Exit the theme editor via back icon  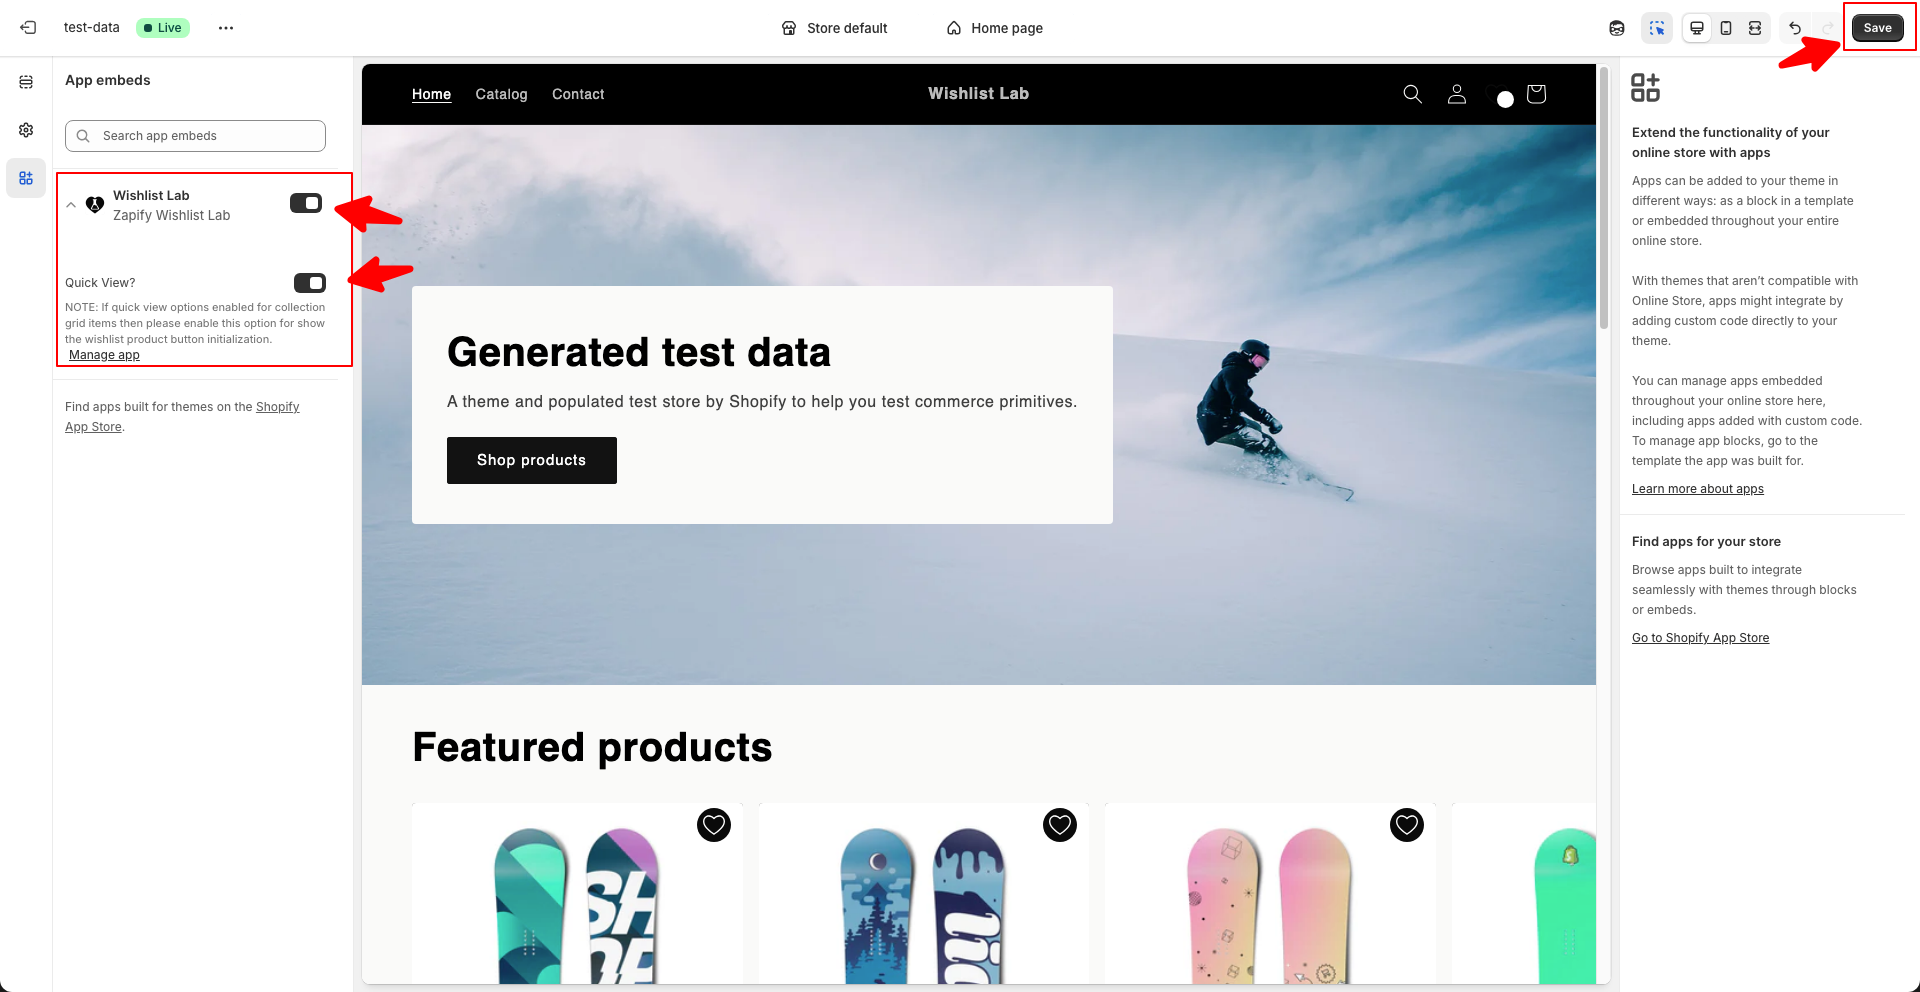pyautogui.click(x=28, y=28)
